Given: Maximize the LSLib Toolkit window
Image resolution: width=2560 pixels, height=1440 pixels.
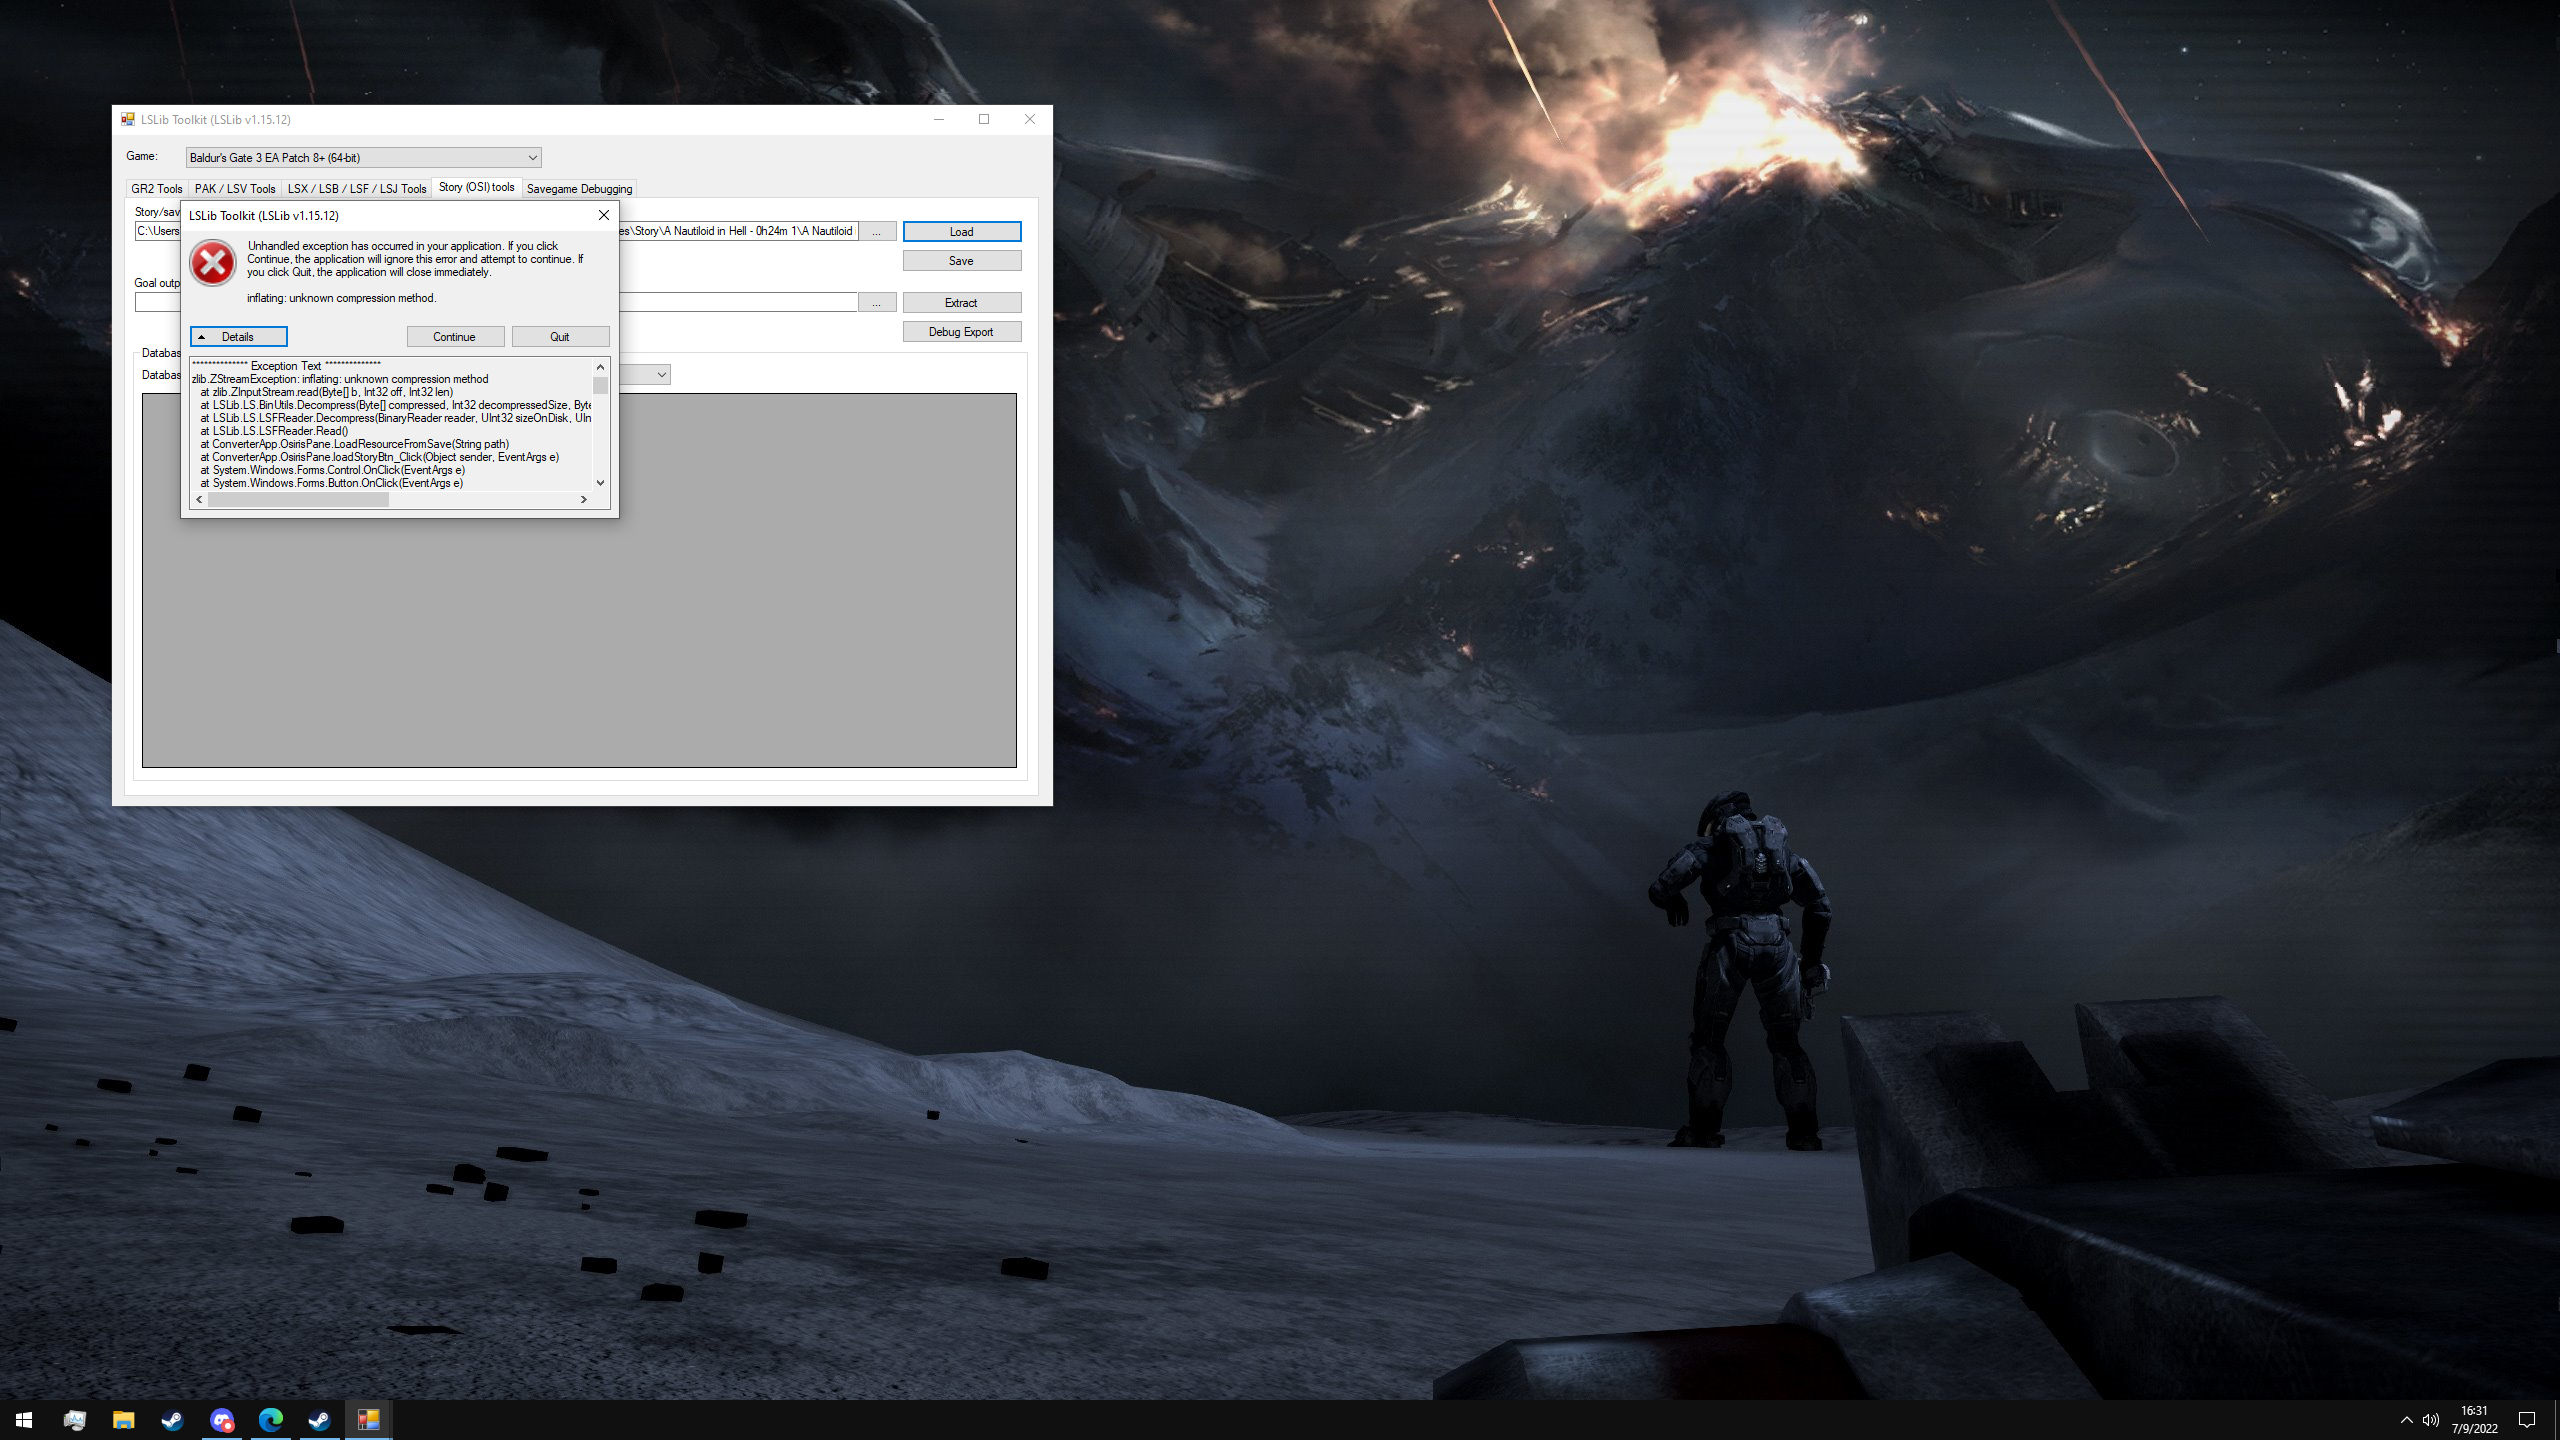Looking at the screenshot, I should click(984, 119).
